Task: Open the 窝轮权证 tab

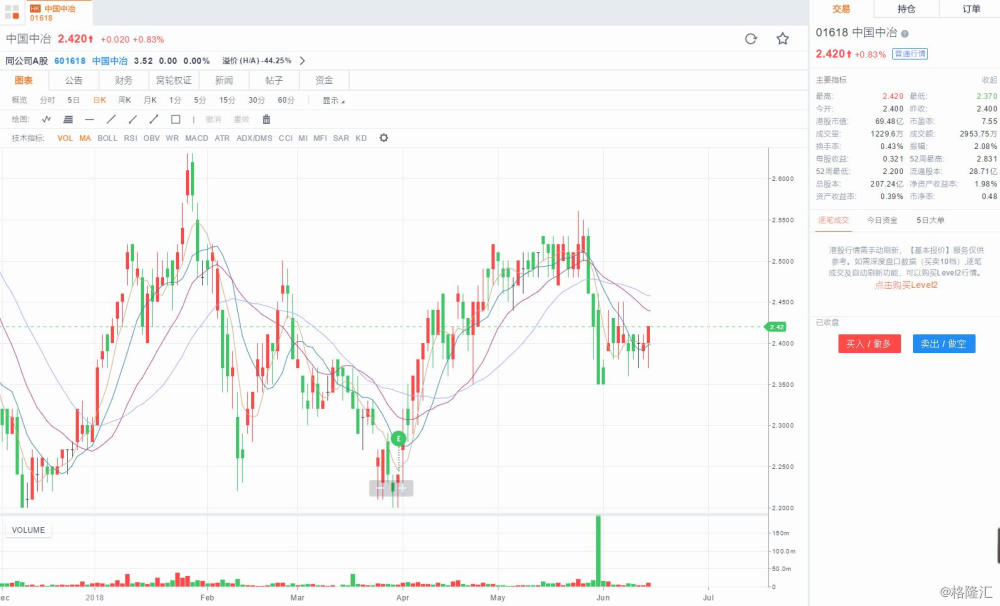Action: coord(173,80)
